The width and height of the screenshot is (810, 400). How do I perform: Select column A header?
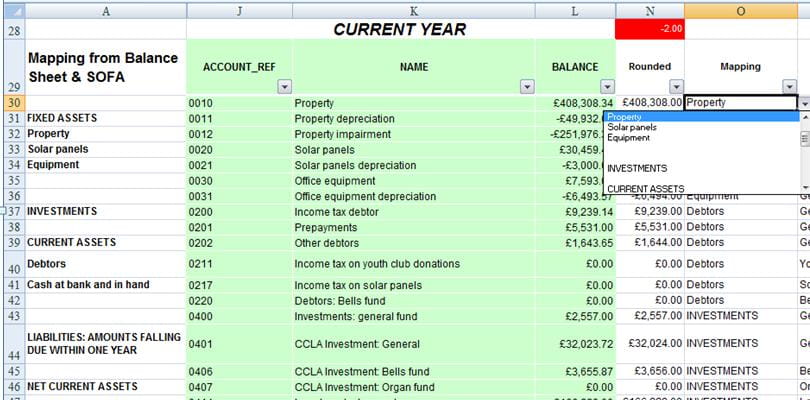point(105,9)
